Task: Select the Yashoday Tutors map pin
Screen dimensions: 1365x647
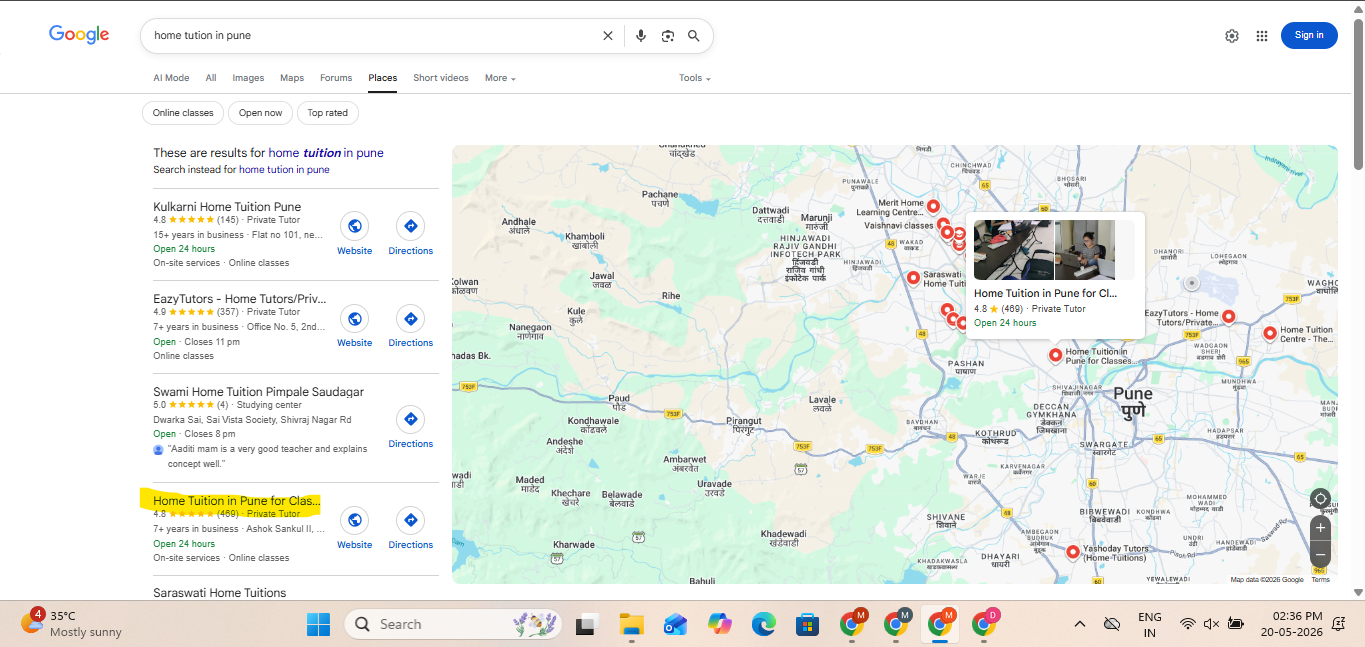Action: 1072,551
